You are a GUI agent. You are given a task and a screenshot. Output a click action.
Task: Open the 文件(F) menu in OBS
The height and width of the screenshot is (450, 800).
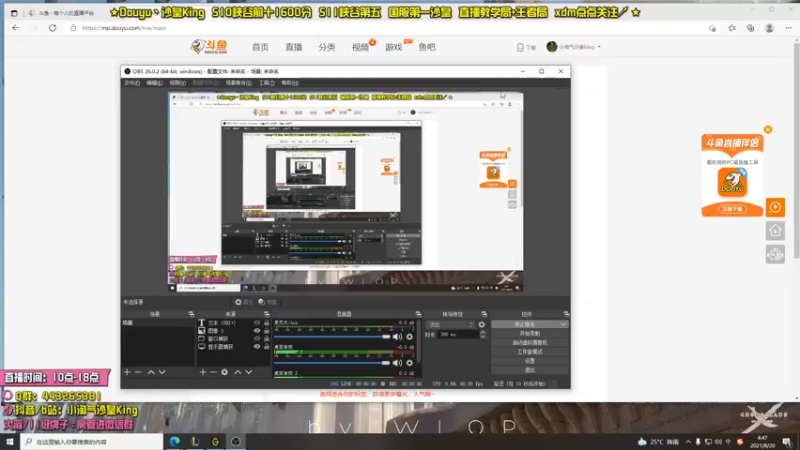132,83
